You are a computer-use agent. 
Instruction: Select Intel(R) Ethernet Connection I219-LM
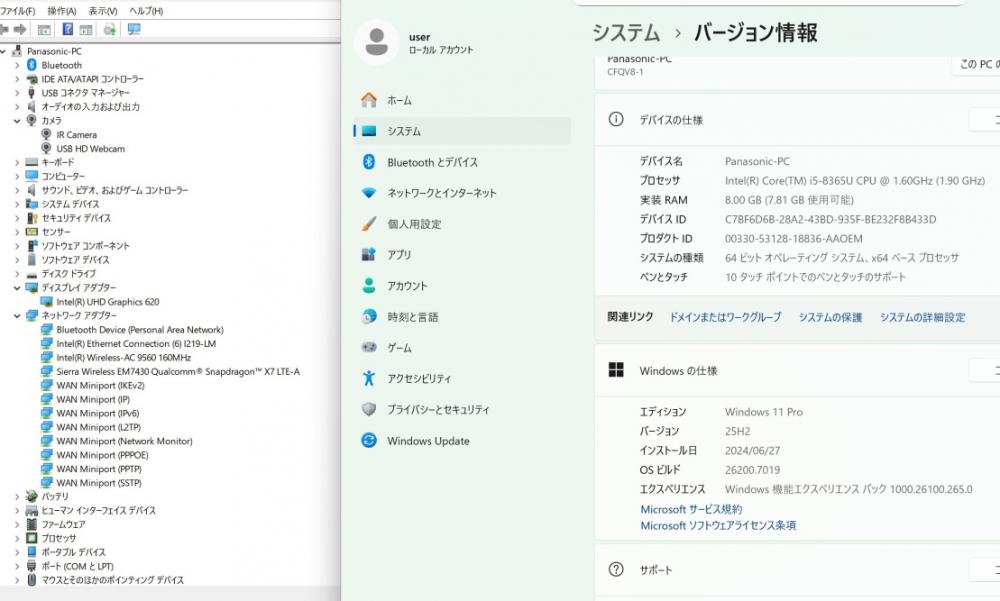pos(136,343)
